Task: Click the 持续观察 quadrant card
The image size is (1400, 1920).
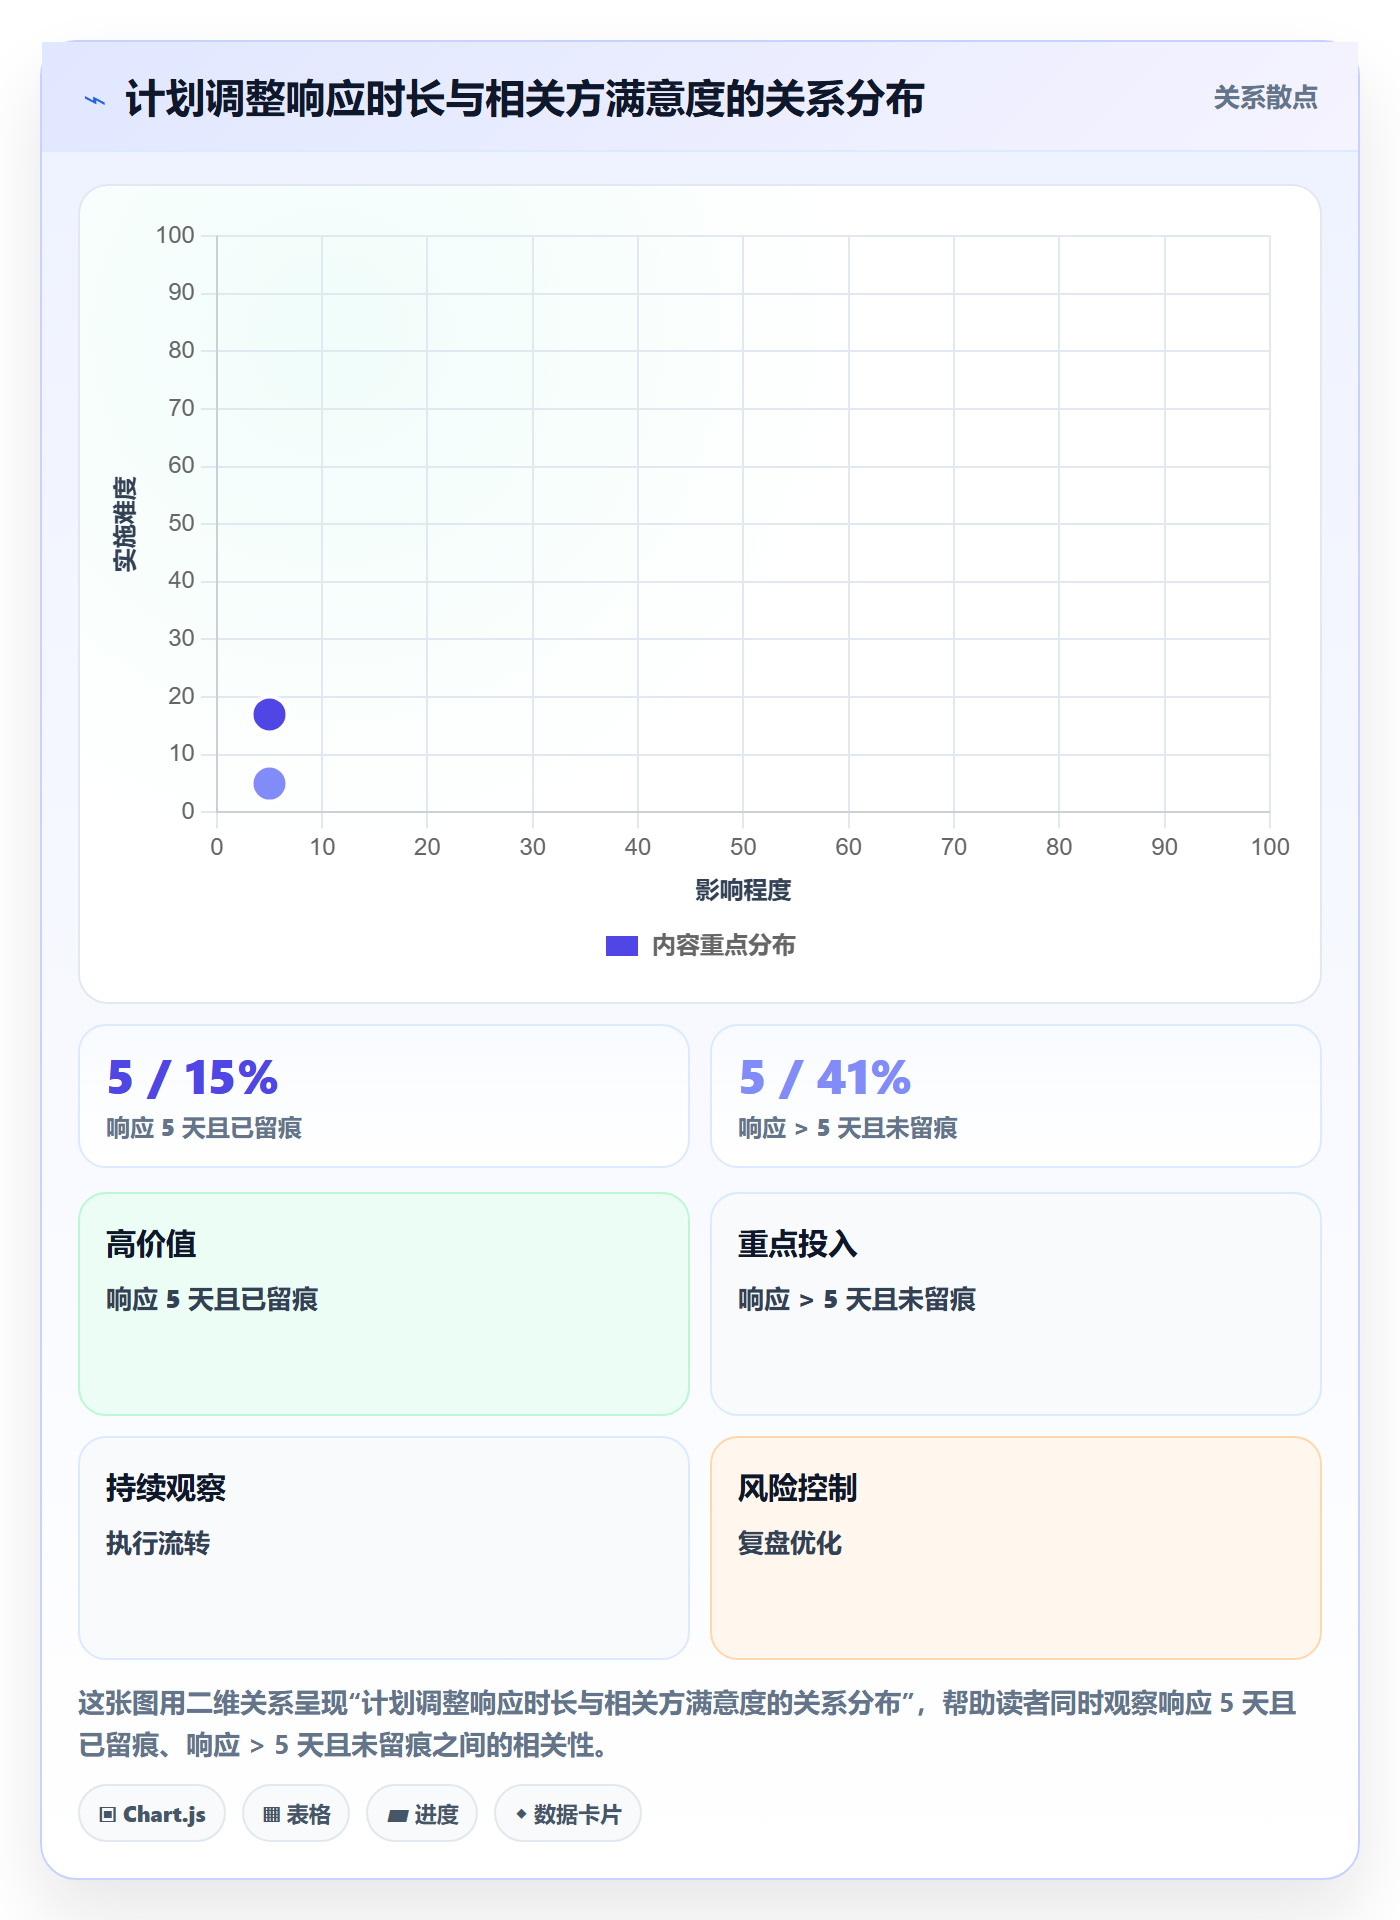Action: pos(384,1548)
